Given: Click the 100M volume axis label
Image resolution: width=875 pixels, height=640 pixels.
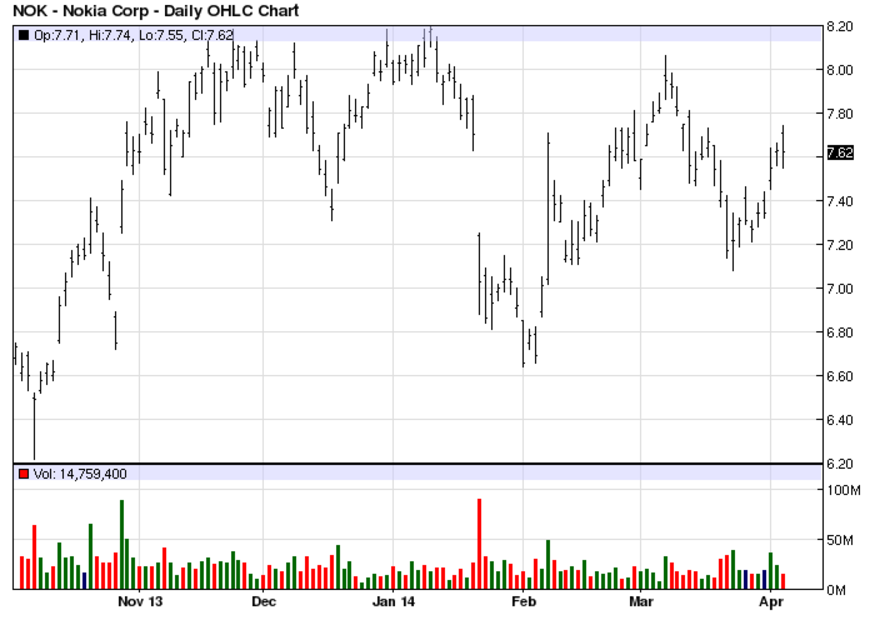Looking at the screenshot, I should (x=843, y=490).
